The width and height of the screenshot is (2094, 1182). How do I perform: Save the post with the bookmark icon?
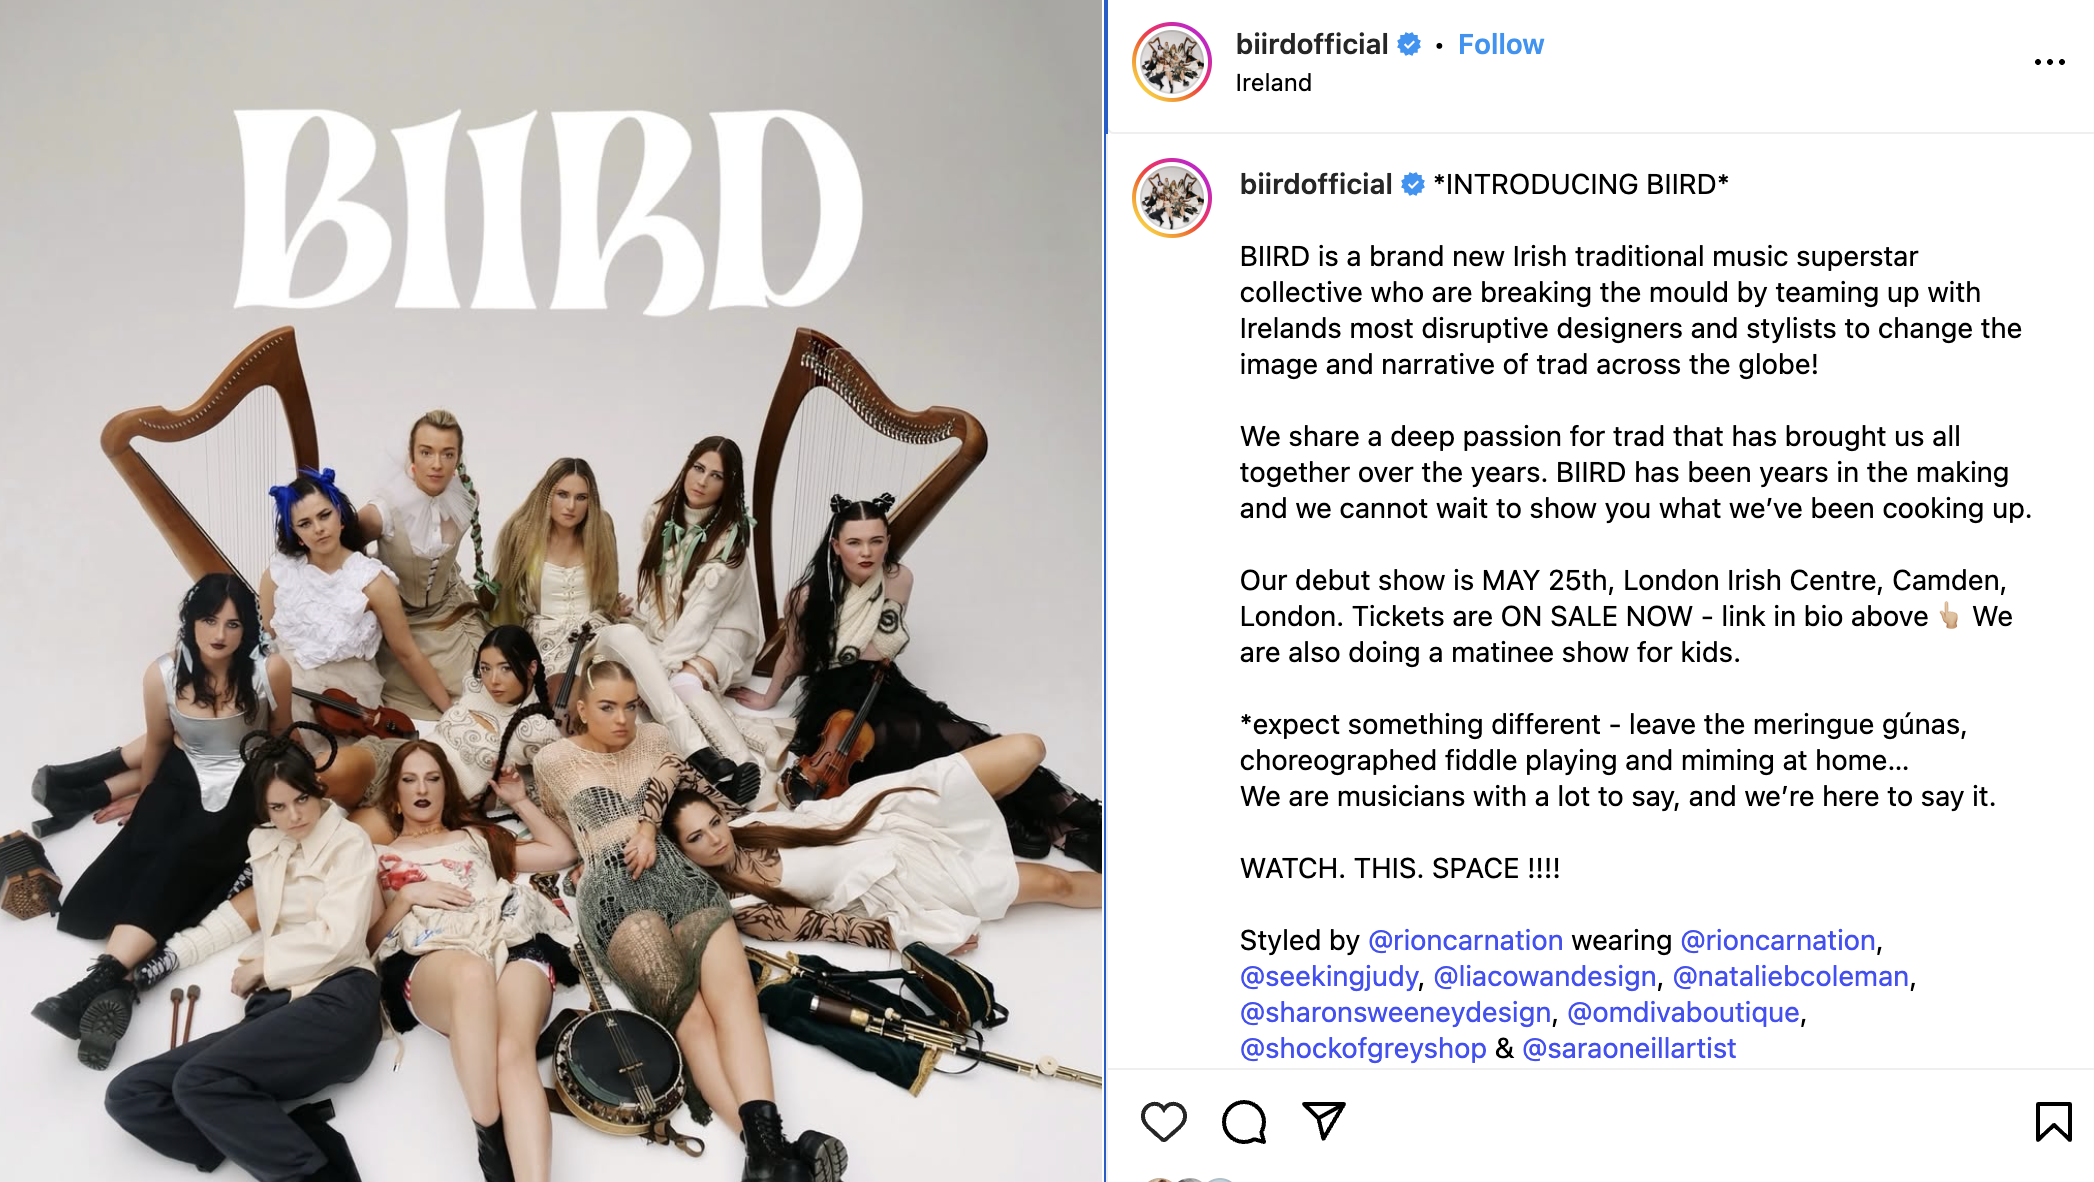coord(2053,1121)
